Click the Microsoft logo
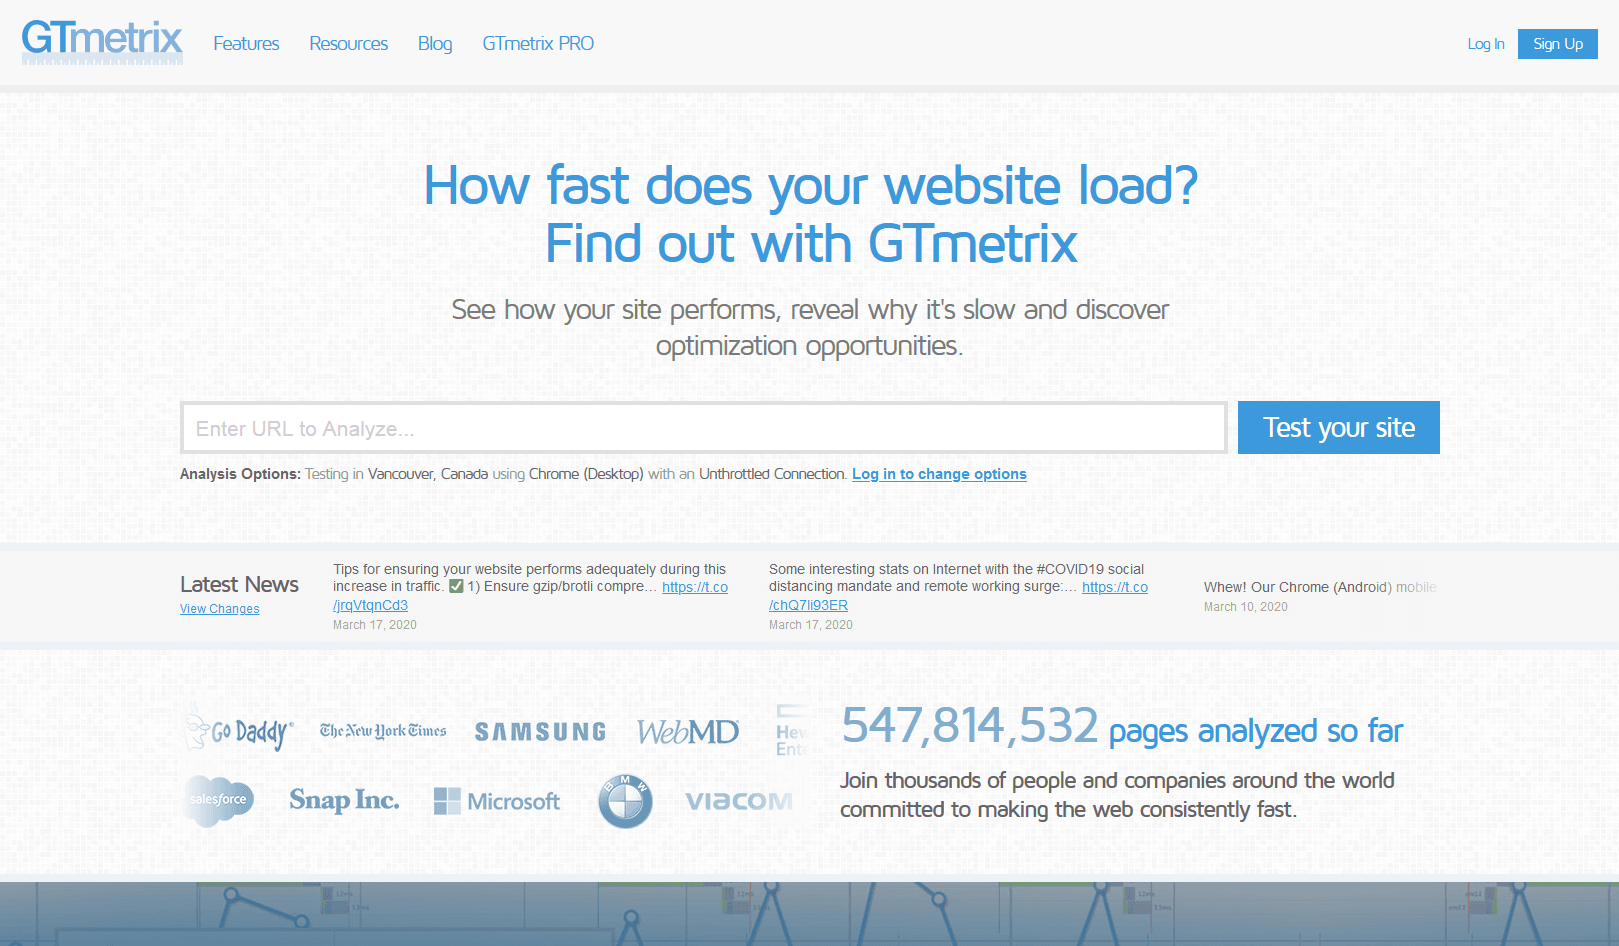The image size is (1619, 946). click(x=497, y=801)
